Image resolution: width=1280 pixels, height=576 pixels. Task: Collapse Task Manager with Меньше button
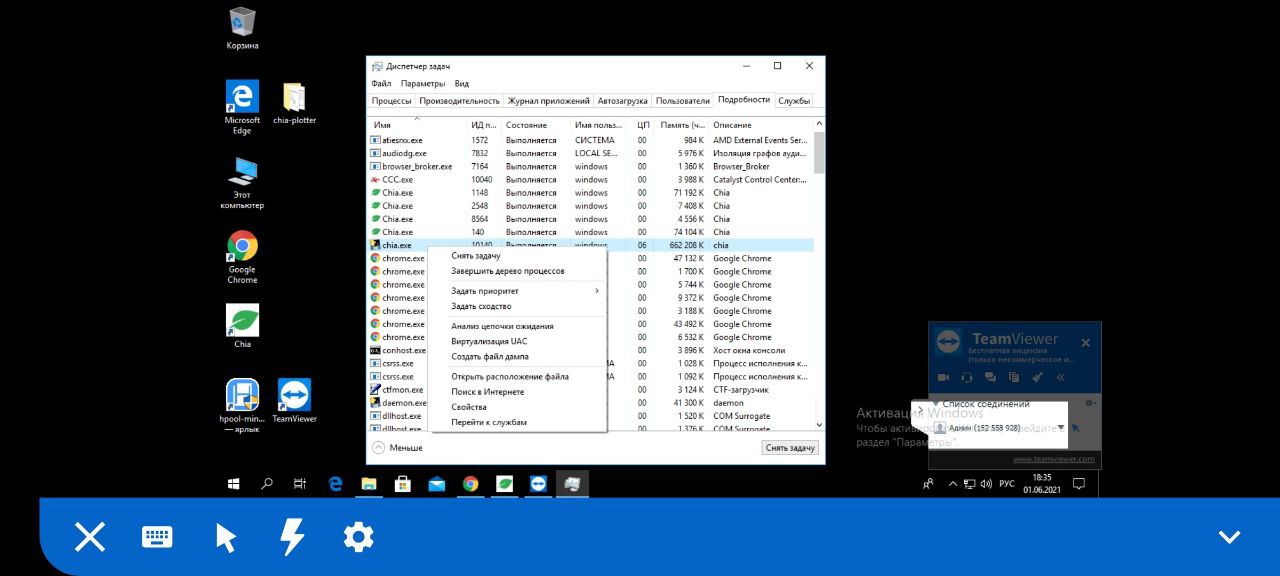point(398,448)
